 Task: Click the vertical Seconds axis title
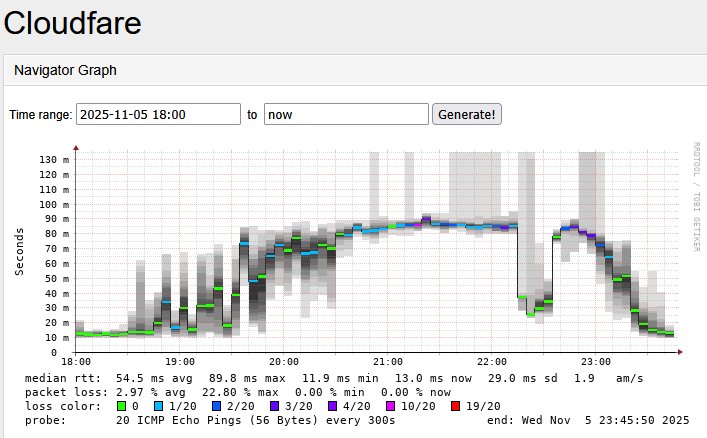[x=19, y=250]
